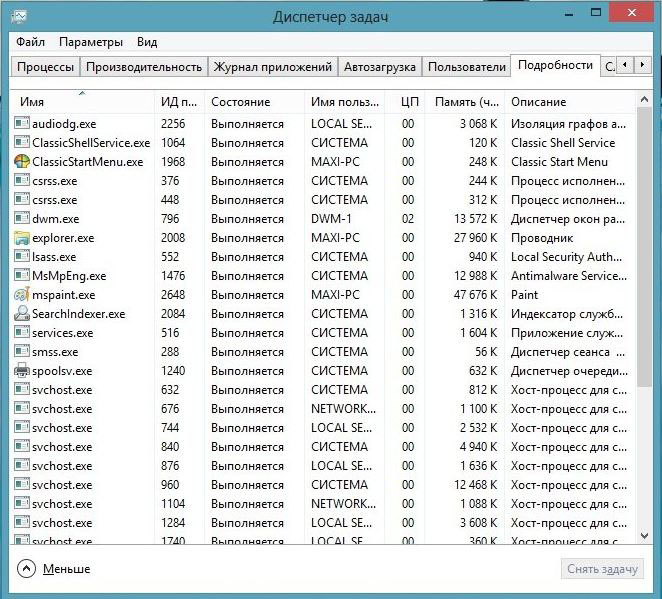Click the audiodg.exe process icon
The width and height of the screenshot is (662, 599).
(x=22, y=124)
